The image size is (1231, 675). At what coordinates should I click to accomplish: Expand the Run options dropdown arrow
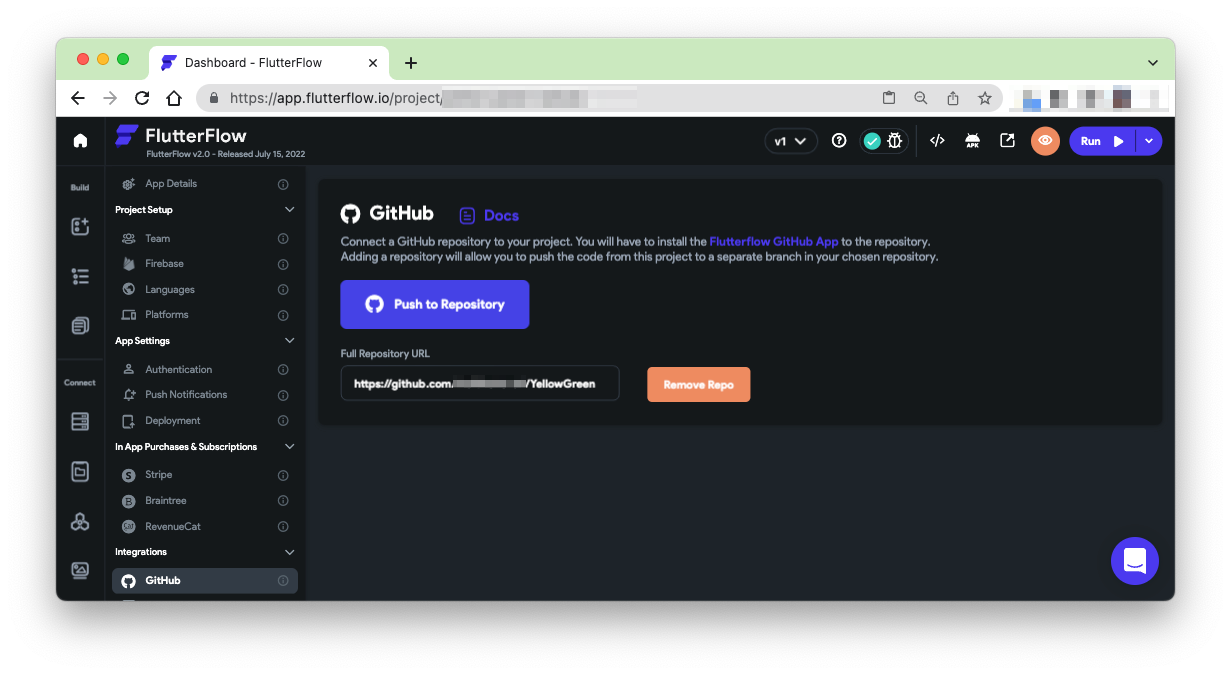(1149, 141)
